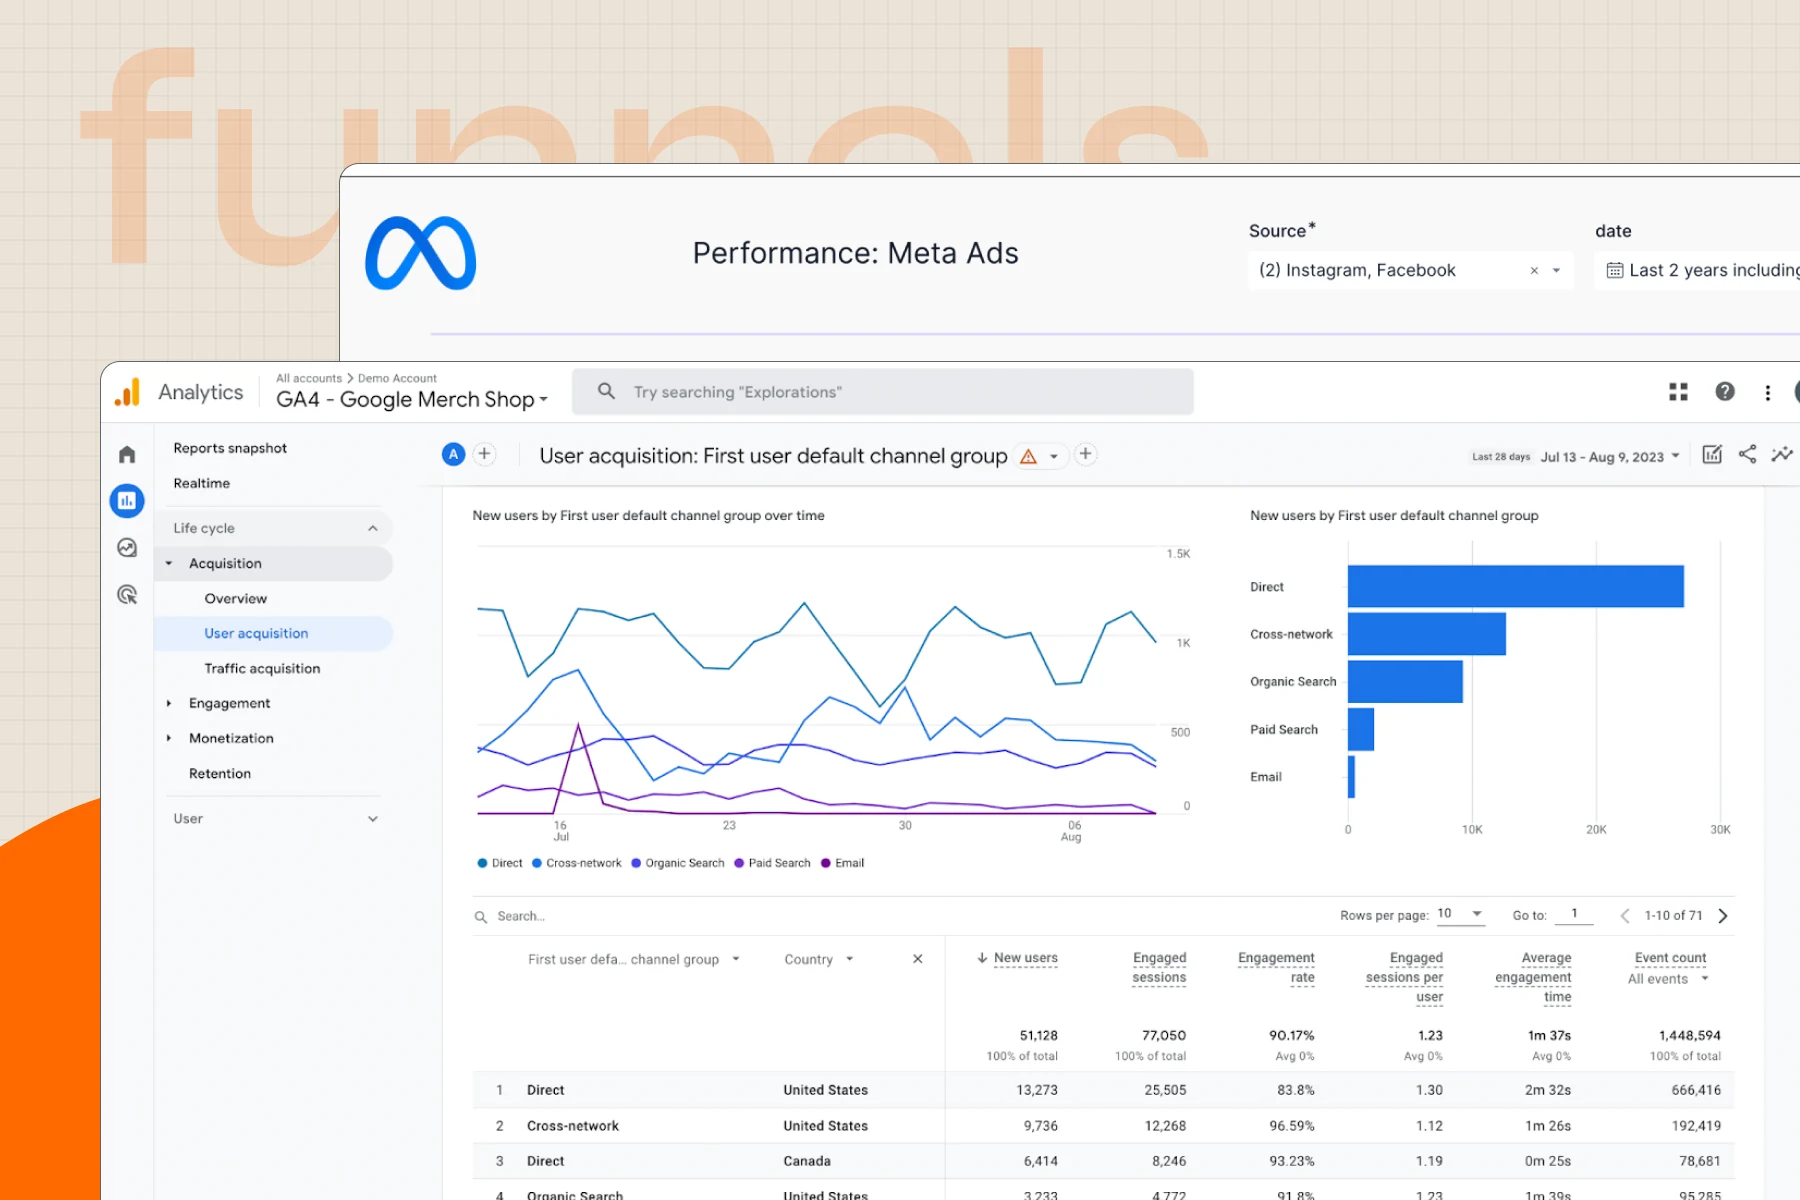
Task: Expand the Engagement section
Action: [x=169, y=704]
